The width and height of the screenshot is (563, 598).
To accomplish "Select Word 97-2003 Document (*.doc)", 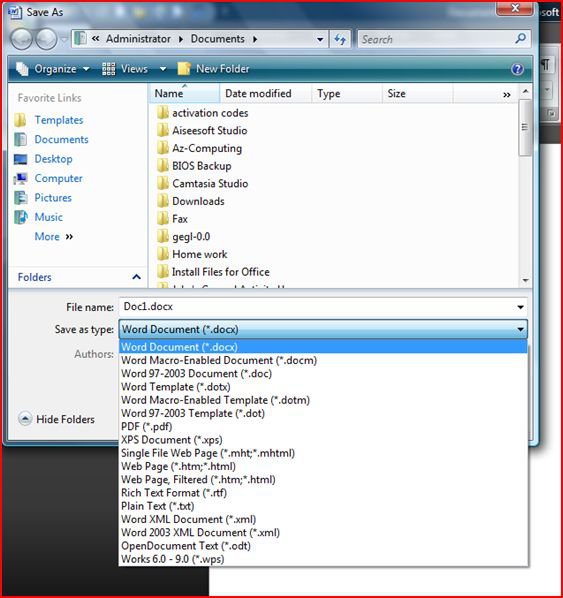I will 323,373.
